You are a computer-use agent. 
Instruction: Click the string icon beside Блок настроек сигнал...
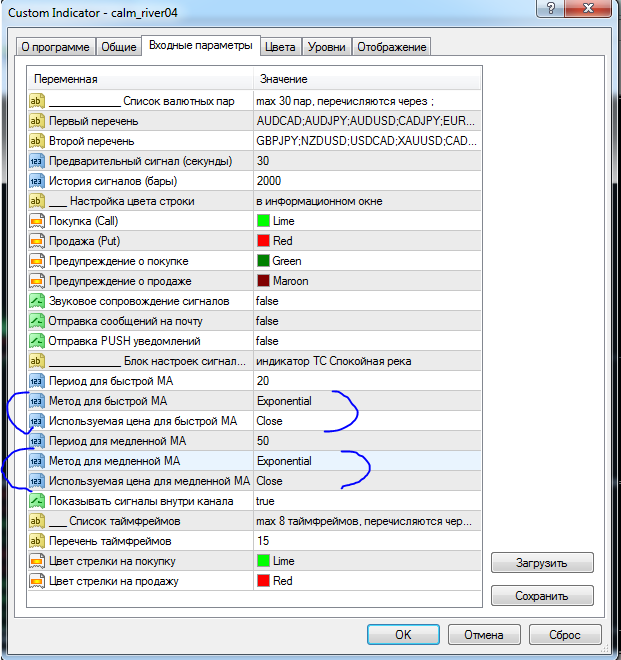pos(37,361)
